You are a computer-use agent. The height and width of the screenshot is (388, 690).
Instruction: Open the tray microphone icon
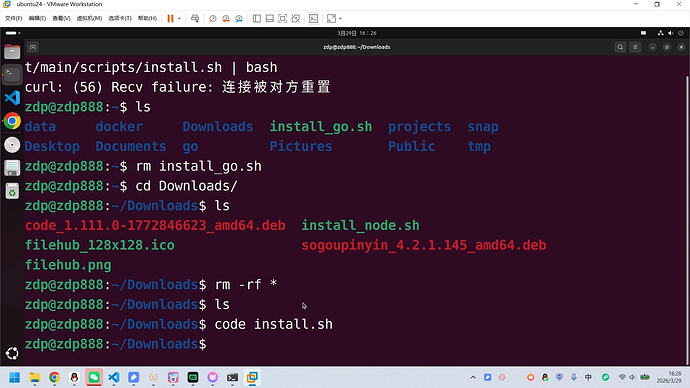[574, 377]
